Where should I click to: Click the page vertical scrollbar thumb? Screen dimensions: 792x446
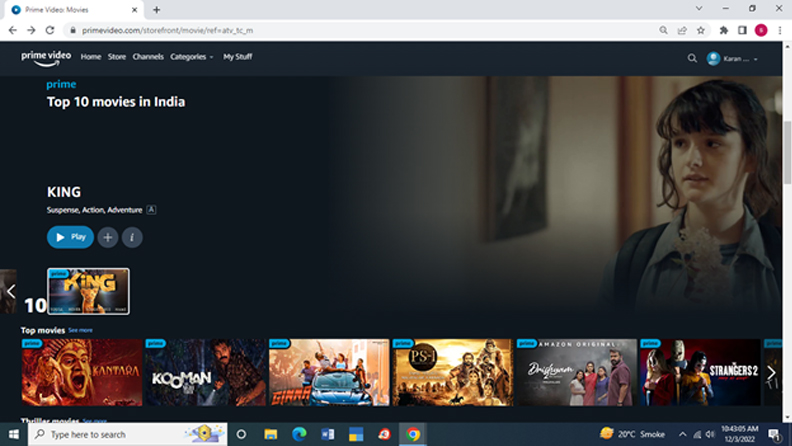point(787,152)
